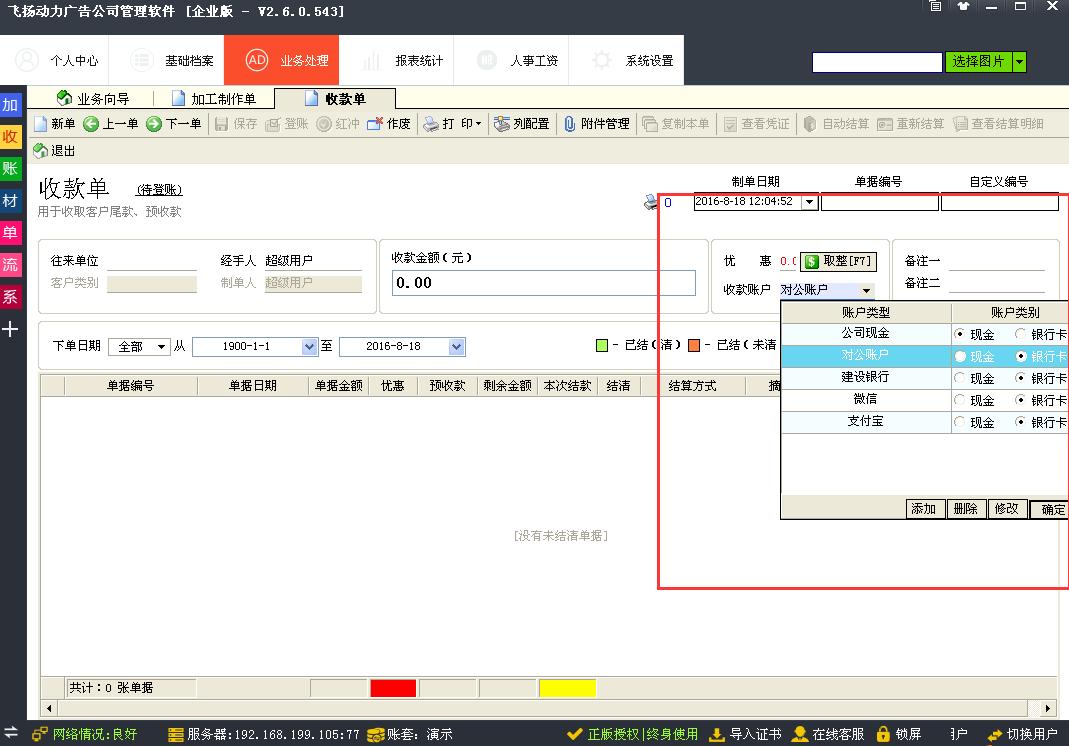Switch to the 加工制作单 tab
The height and width of the screenshot is (746, 1069).
tap(213, 98)
